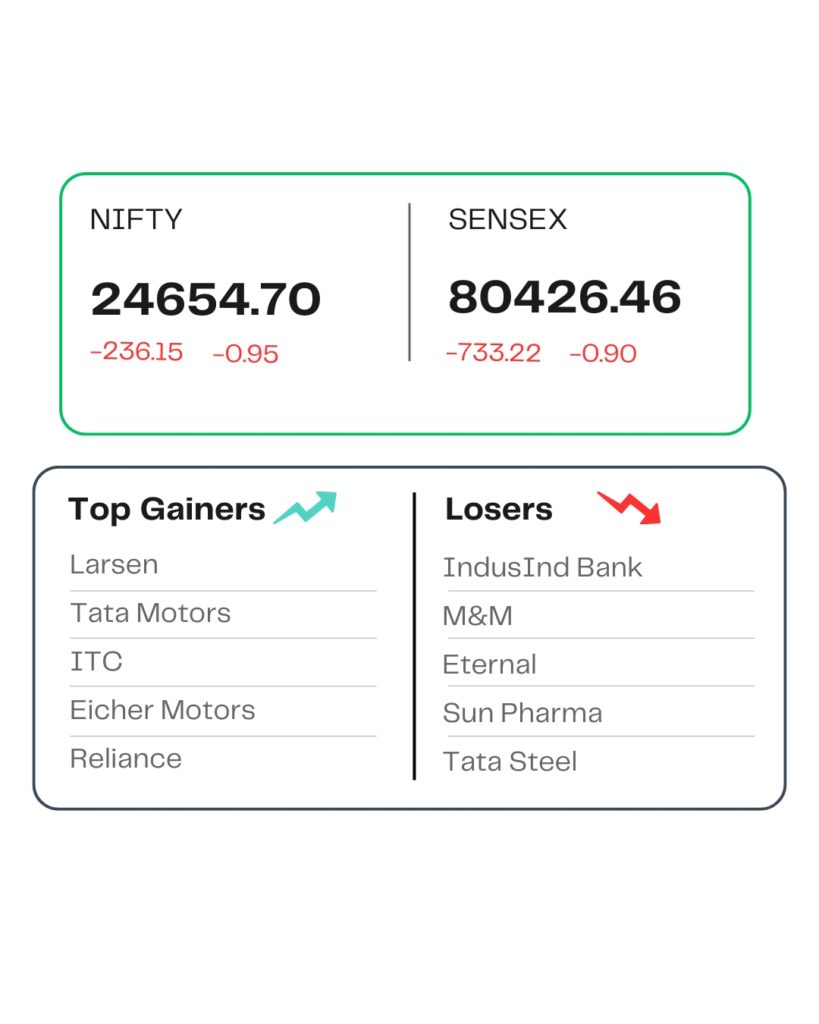
Task: Click NIFTY value 24654.70
Action: click(x=206, y=299)
